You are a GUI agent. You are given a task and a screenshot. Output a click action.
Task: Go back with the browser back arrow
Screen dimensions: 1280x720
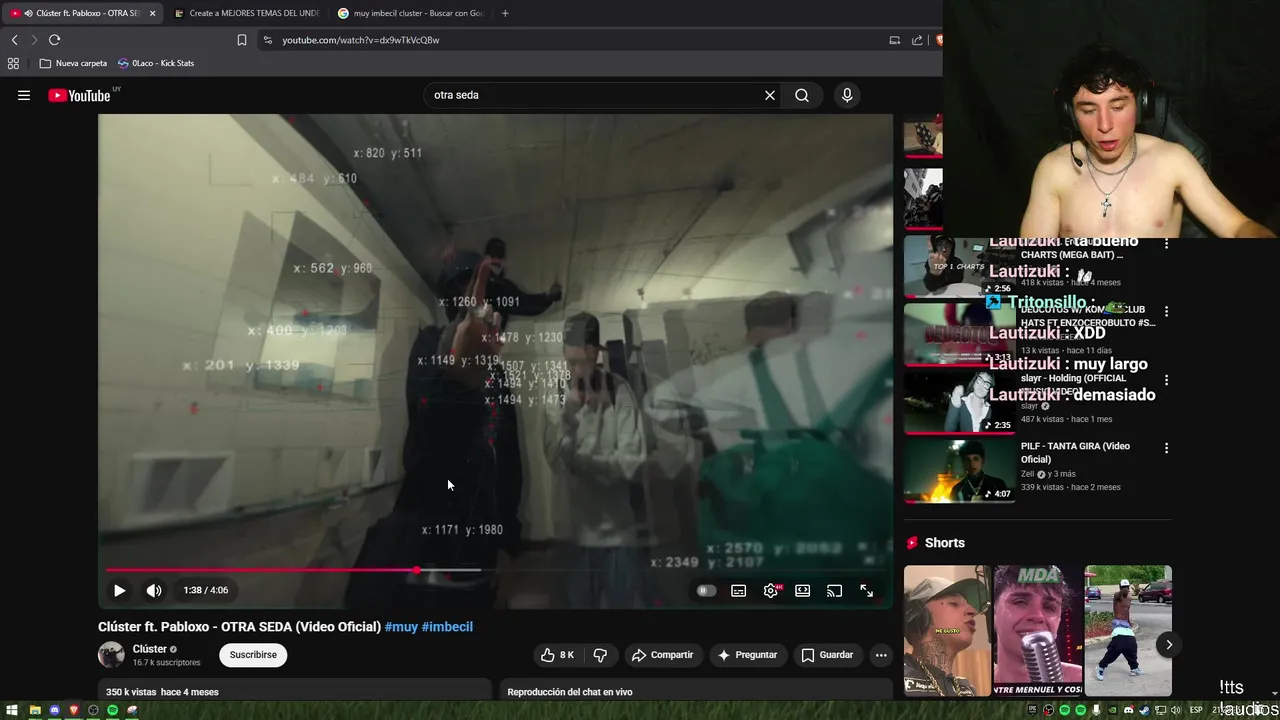click(x=14, y=40)
